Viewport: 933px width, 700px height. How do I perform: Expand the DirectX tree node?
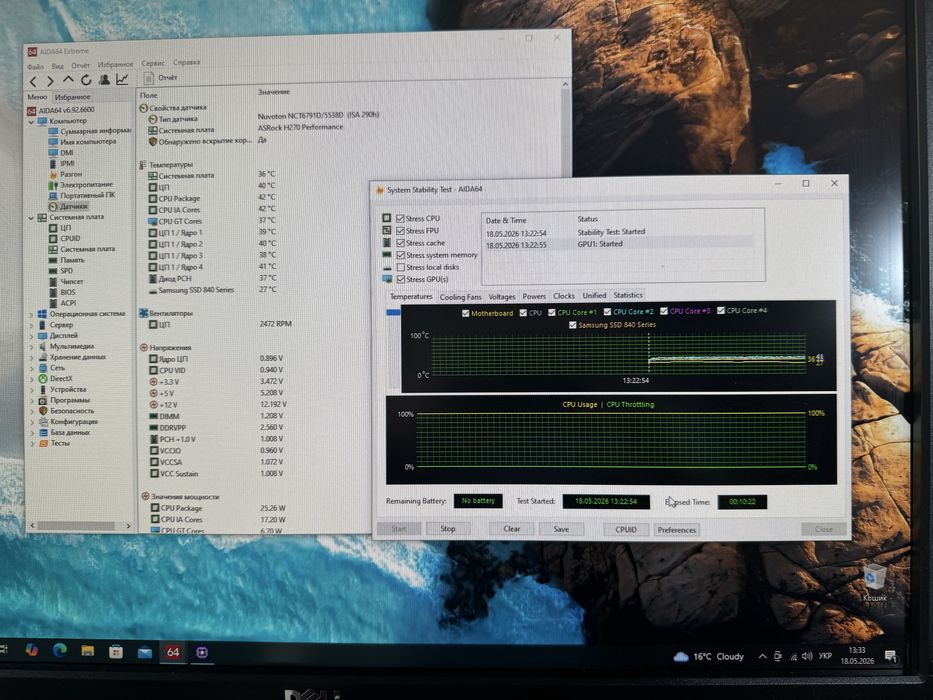click(31, 379)
